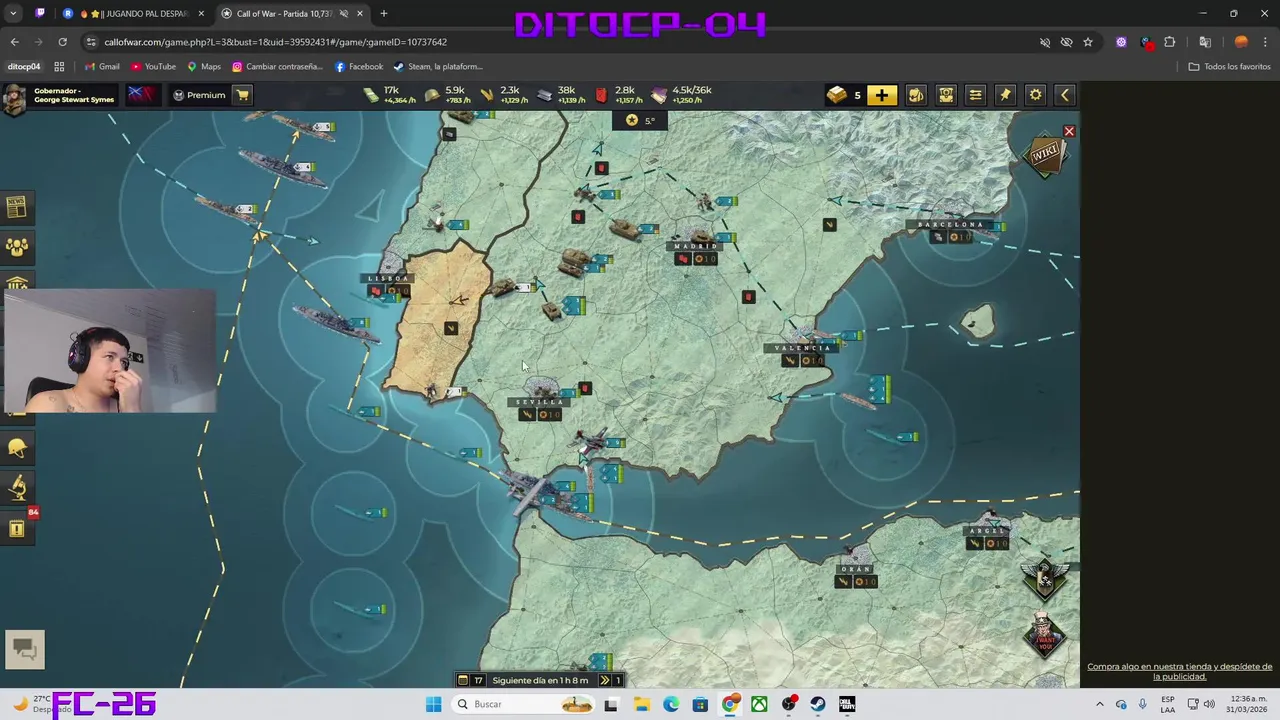Open the 'Steam, la plataform...' bookmark

point(438,67)
